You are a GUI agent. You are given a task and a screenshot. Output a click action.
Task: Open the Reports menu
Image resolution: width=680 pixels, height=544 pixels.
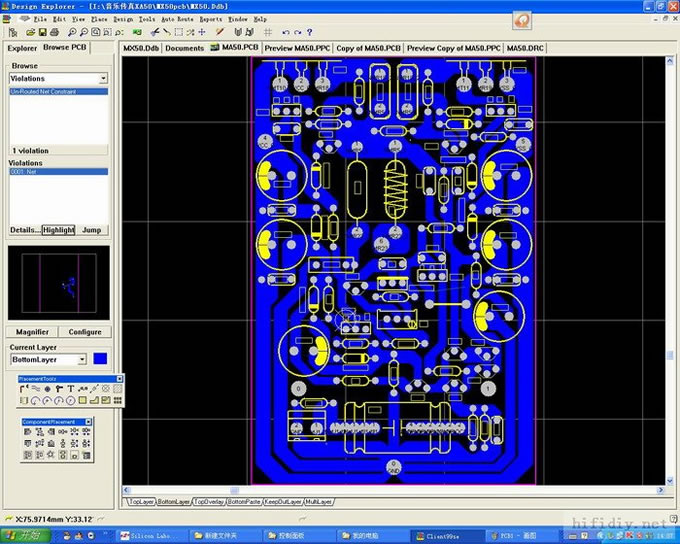click(211, 19)
